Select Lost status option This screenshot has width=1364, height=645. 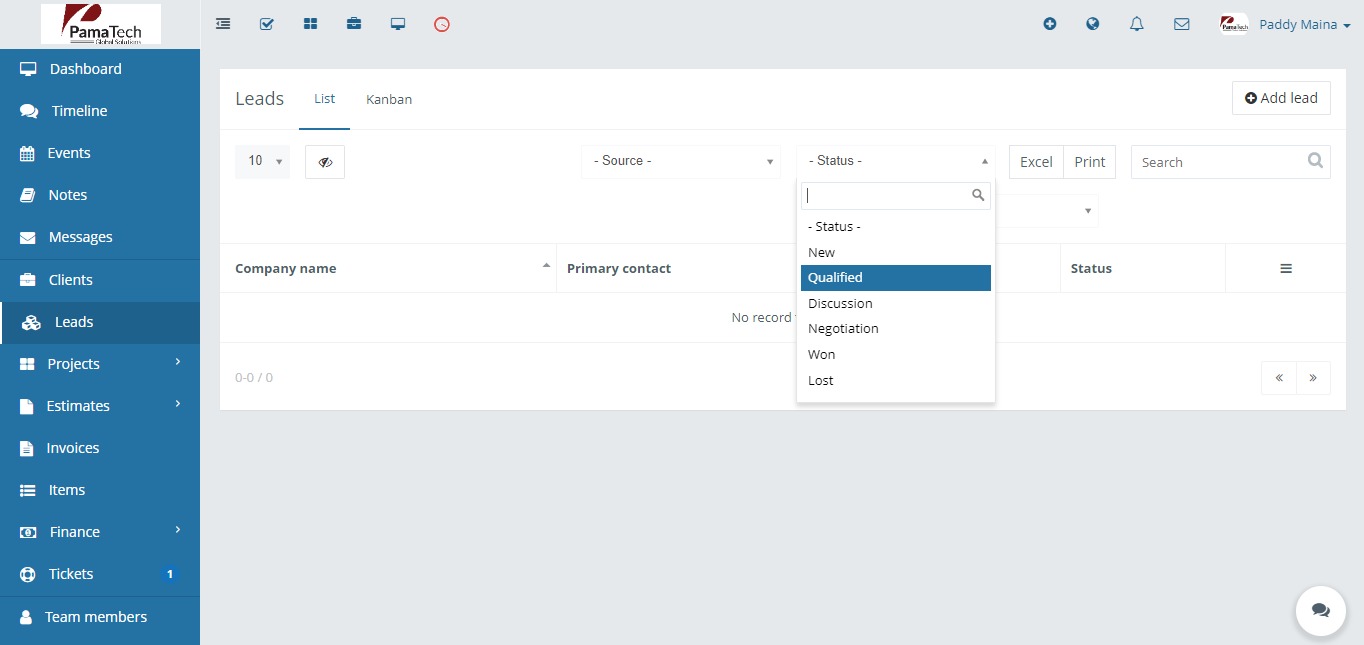[896, 380]
